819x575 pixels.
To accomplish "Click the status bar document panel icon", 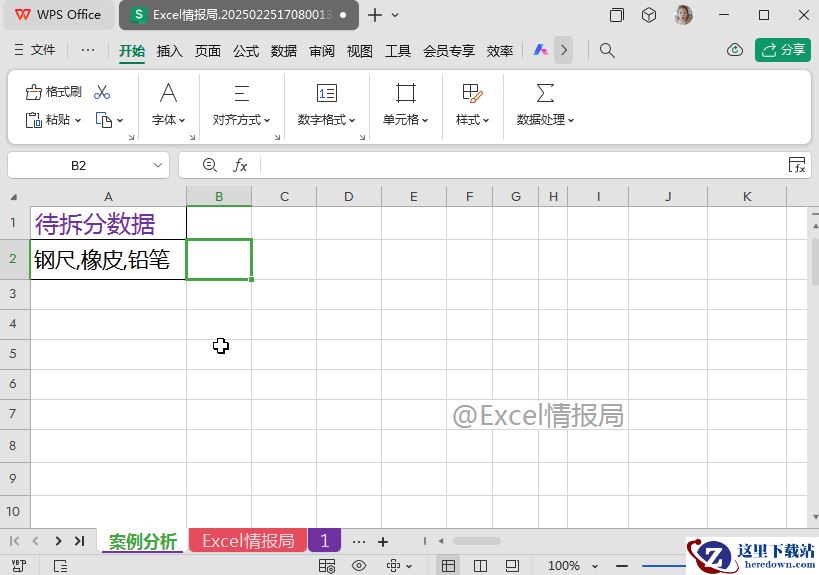I will [61, 566].
